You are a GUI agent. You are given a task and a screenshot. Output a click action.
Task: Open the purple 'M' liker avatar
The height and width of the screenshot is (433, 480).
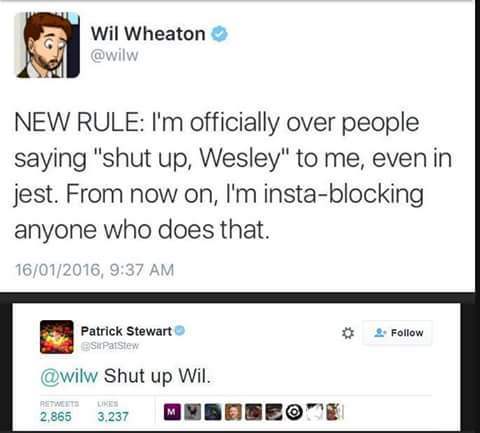(172, 412)
